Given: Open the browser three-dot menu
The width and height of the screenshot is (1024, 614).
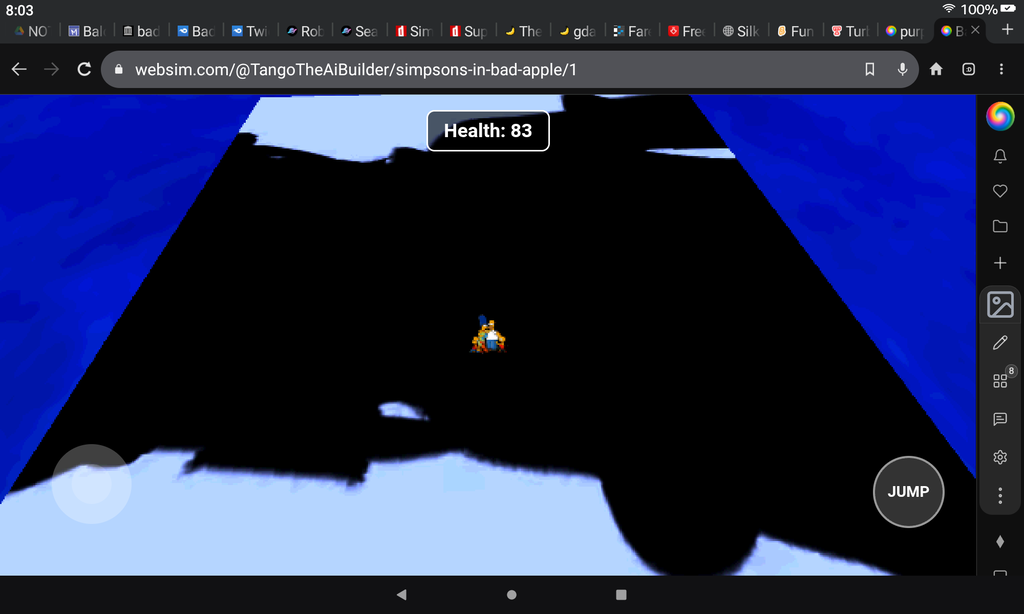Looking at the screenshot, I should (1001, 69).
